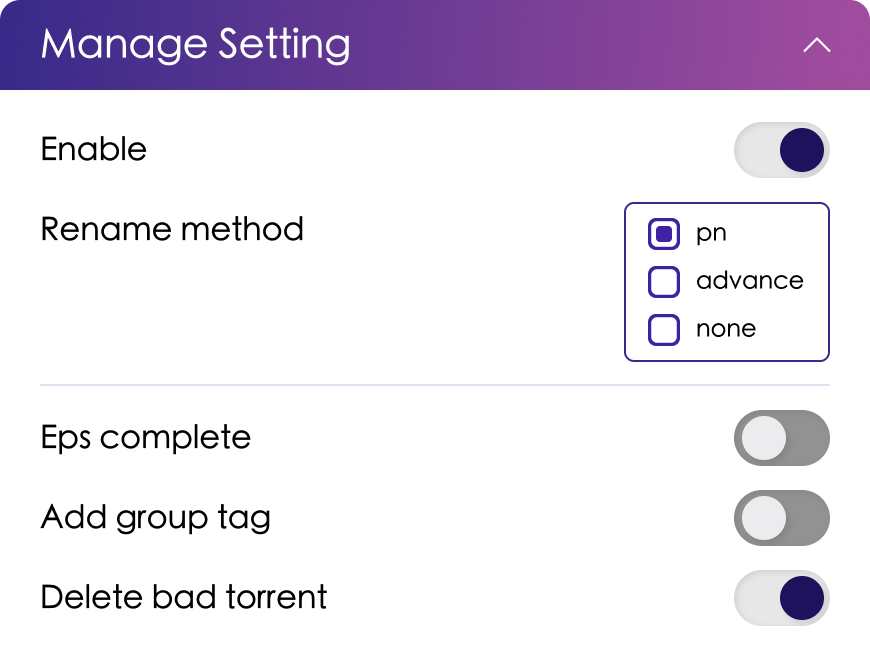Viewport: 870px width, 658px height.
Task: Click the none option label text
Action: pos(726,329)
